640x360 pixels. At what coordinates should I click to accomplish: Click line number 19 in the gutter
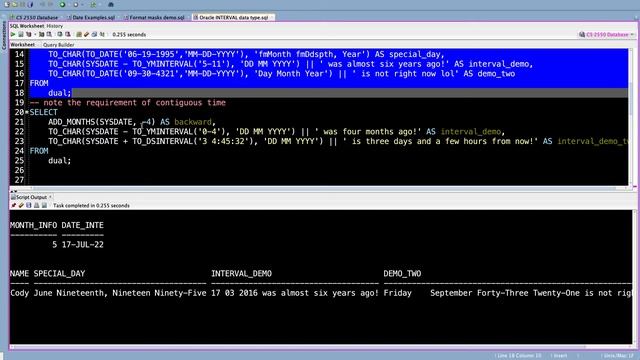point(19,102)
